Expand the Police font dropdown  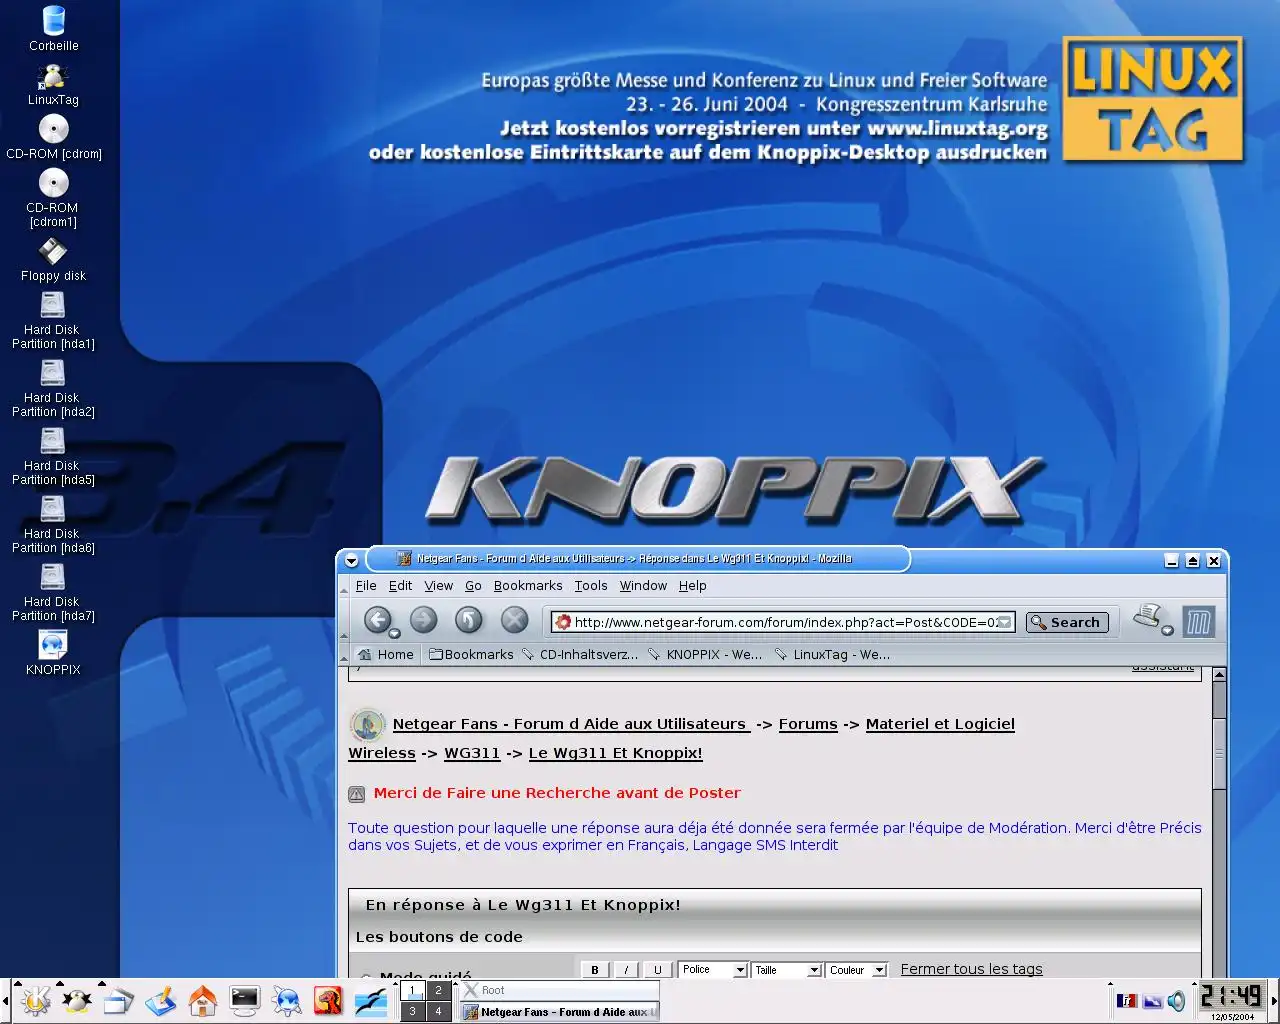[713, 970]
